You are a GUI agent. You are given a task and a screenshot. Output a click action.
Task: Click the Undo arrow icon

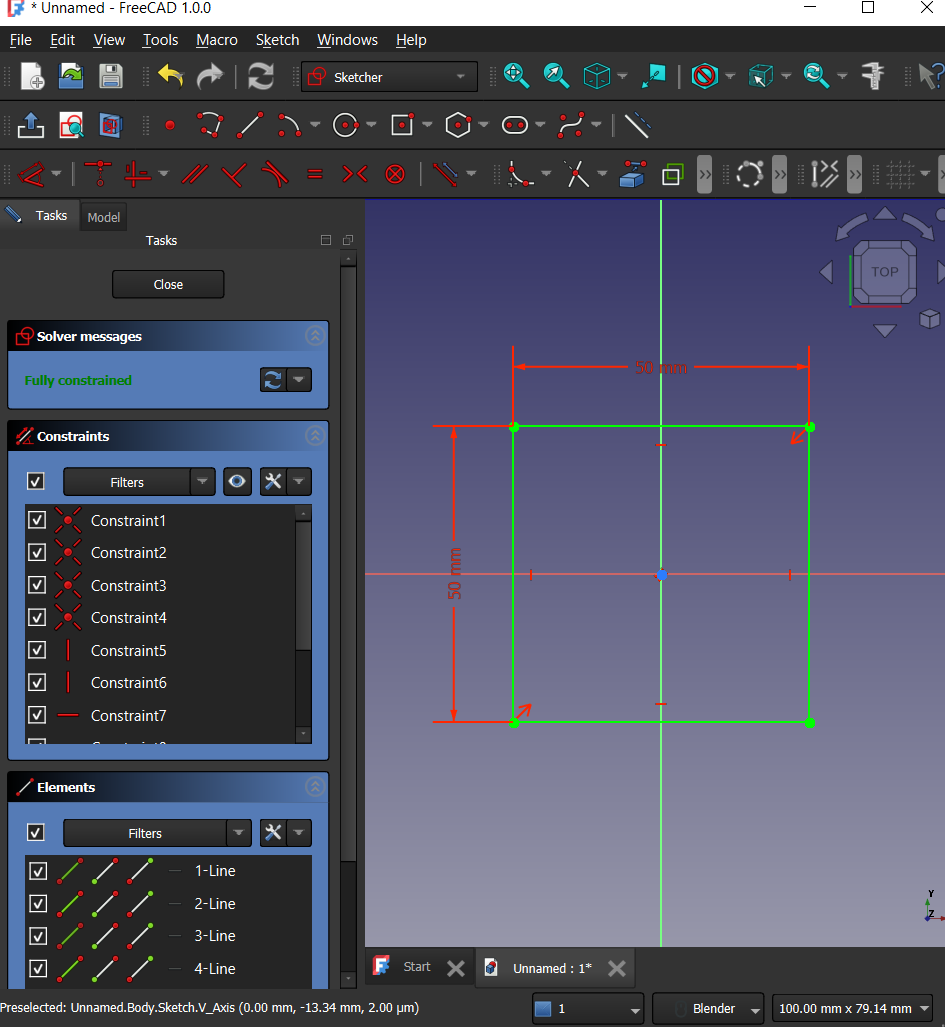(x=171, y=77)
